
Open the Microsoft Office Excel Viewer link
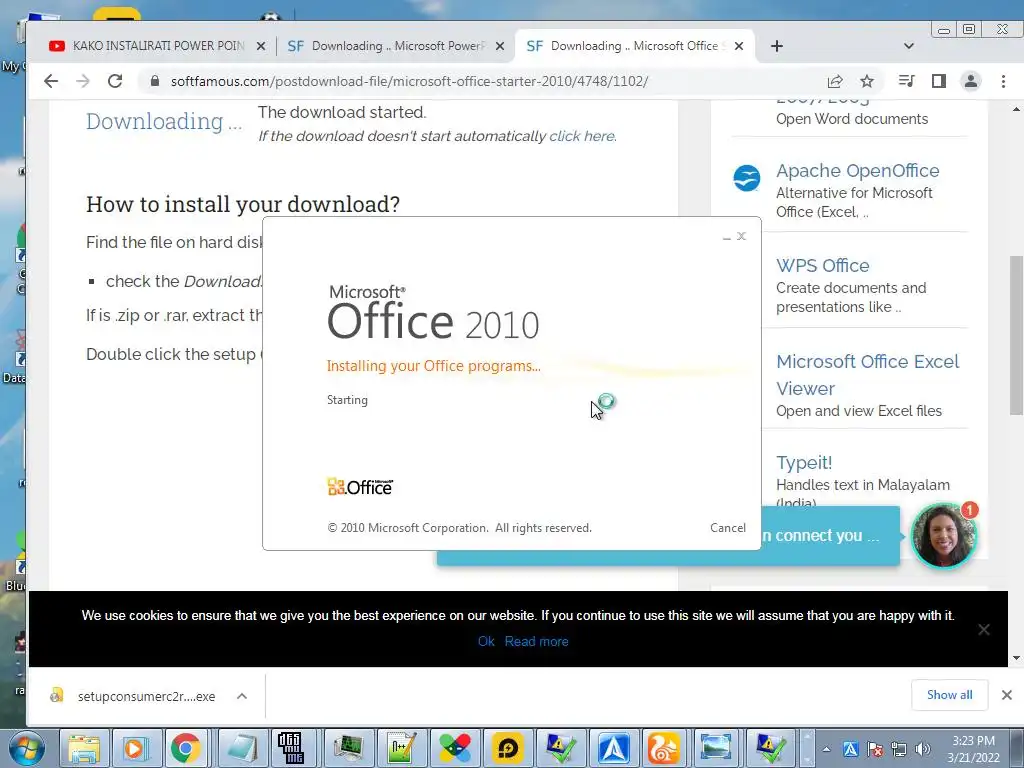[x=867, y=375]
